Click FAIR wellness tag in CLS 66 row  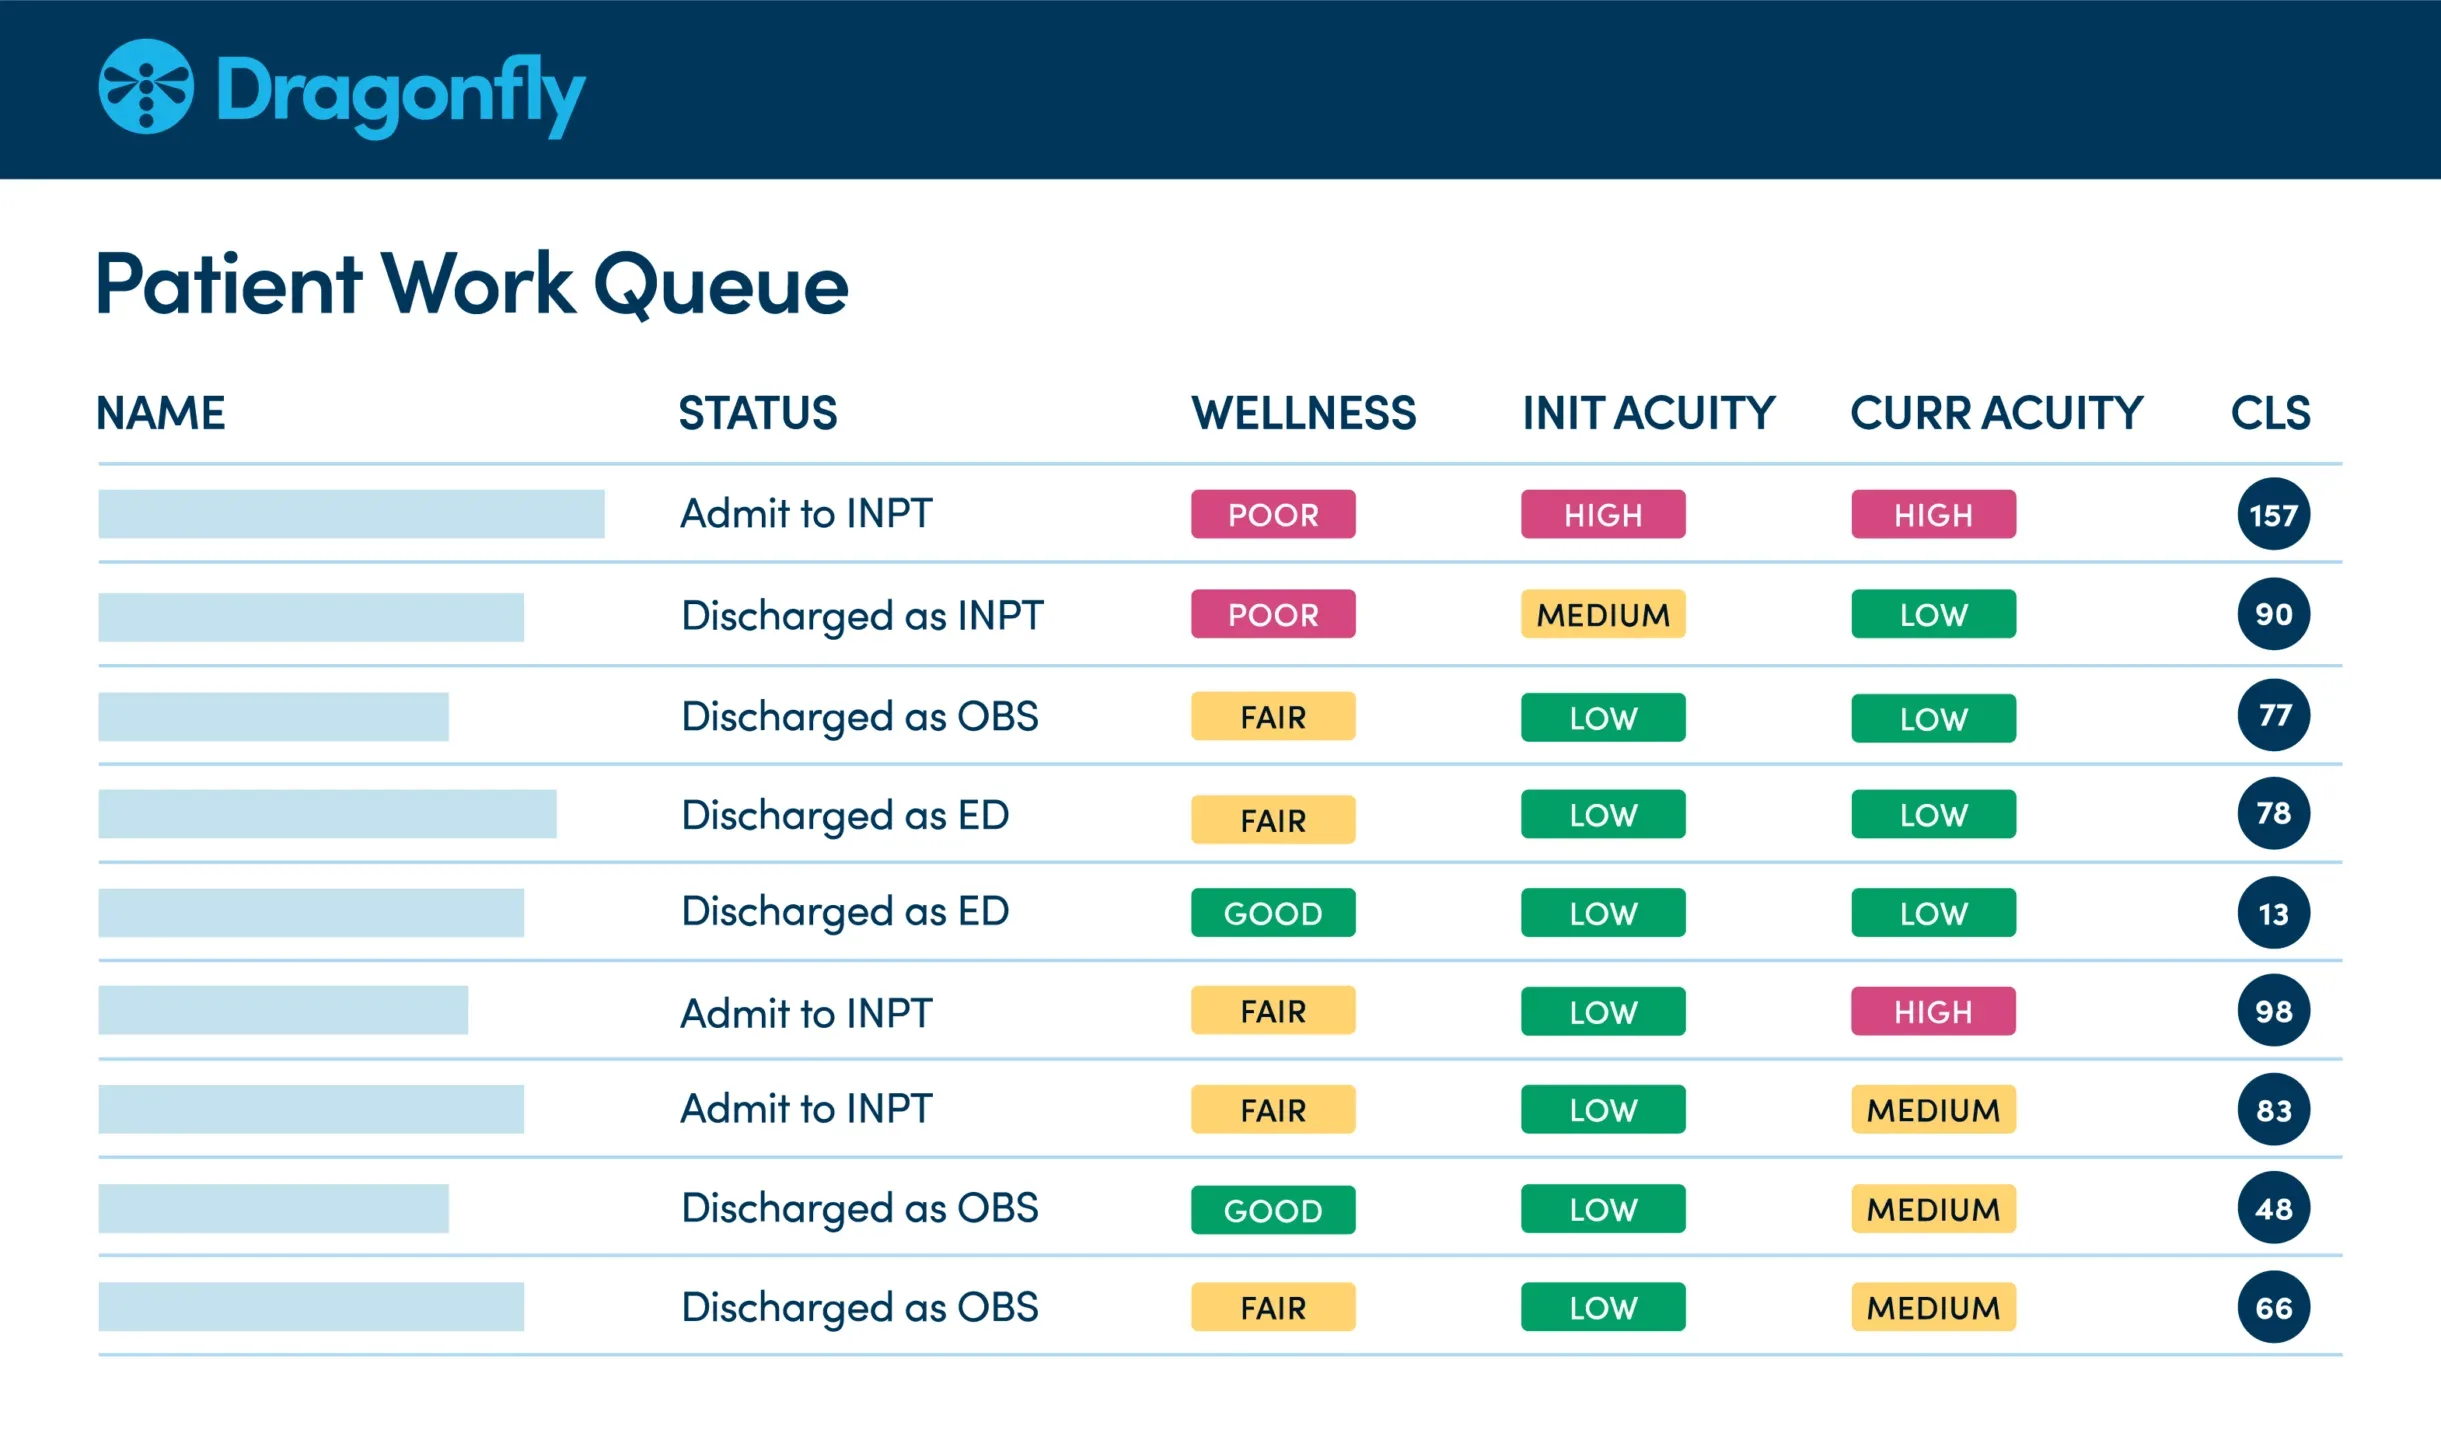pyautogui.click(x=1273, y=1307)
